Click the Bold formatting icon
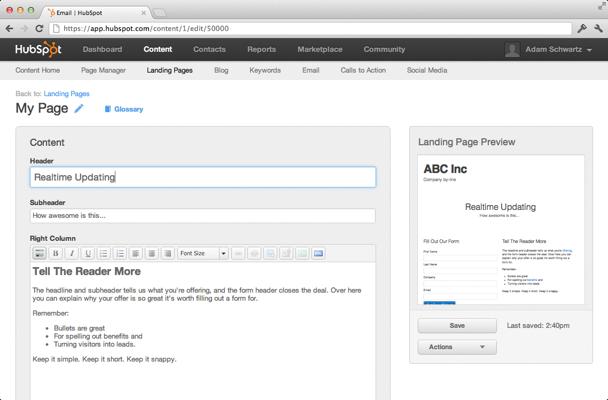 (x=56, y=254)
